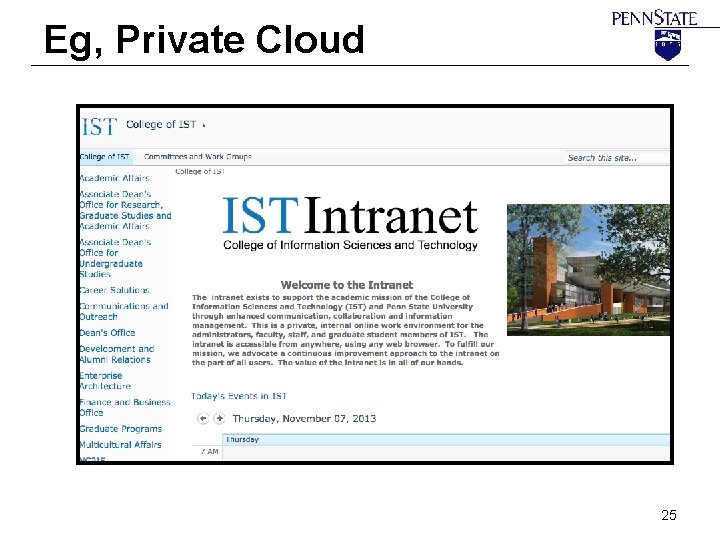Open first Academic Affairs sidebar link

click(x=114, y=178)
